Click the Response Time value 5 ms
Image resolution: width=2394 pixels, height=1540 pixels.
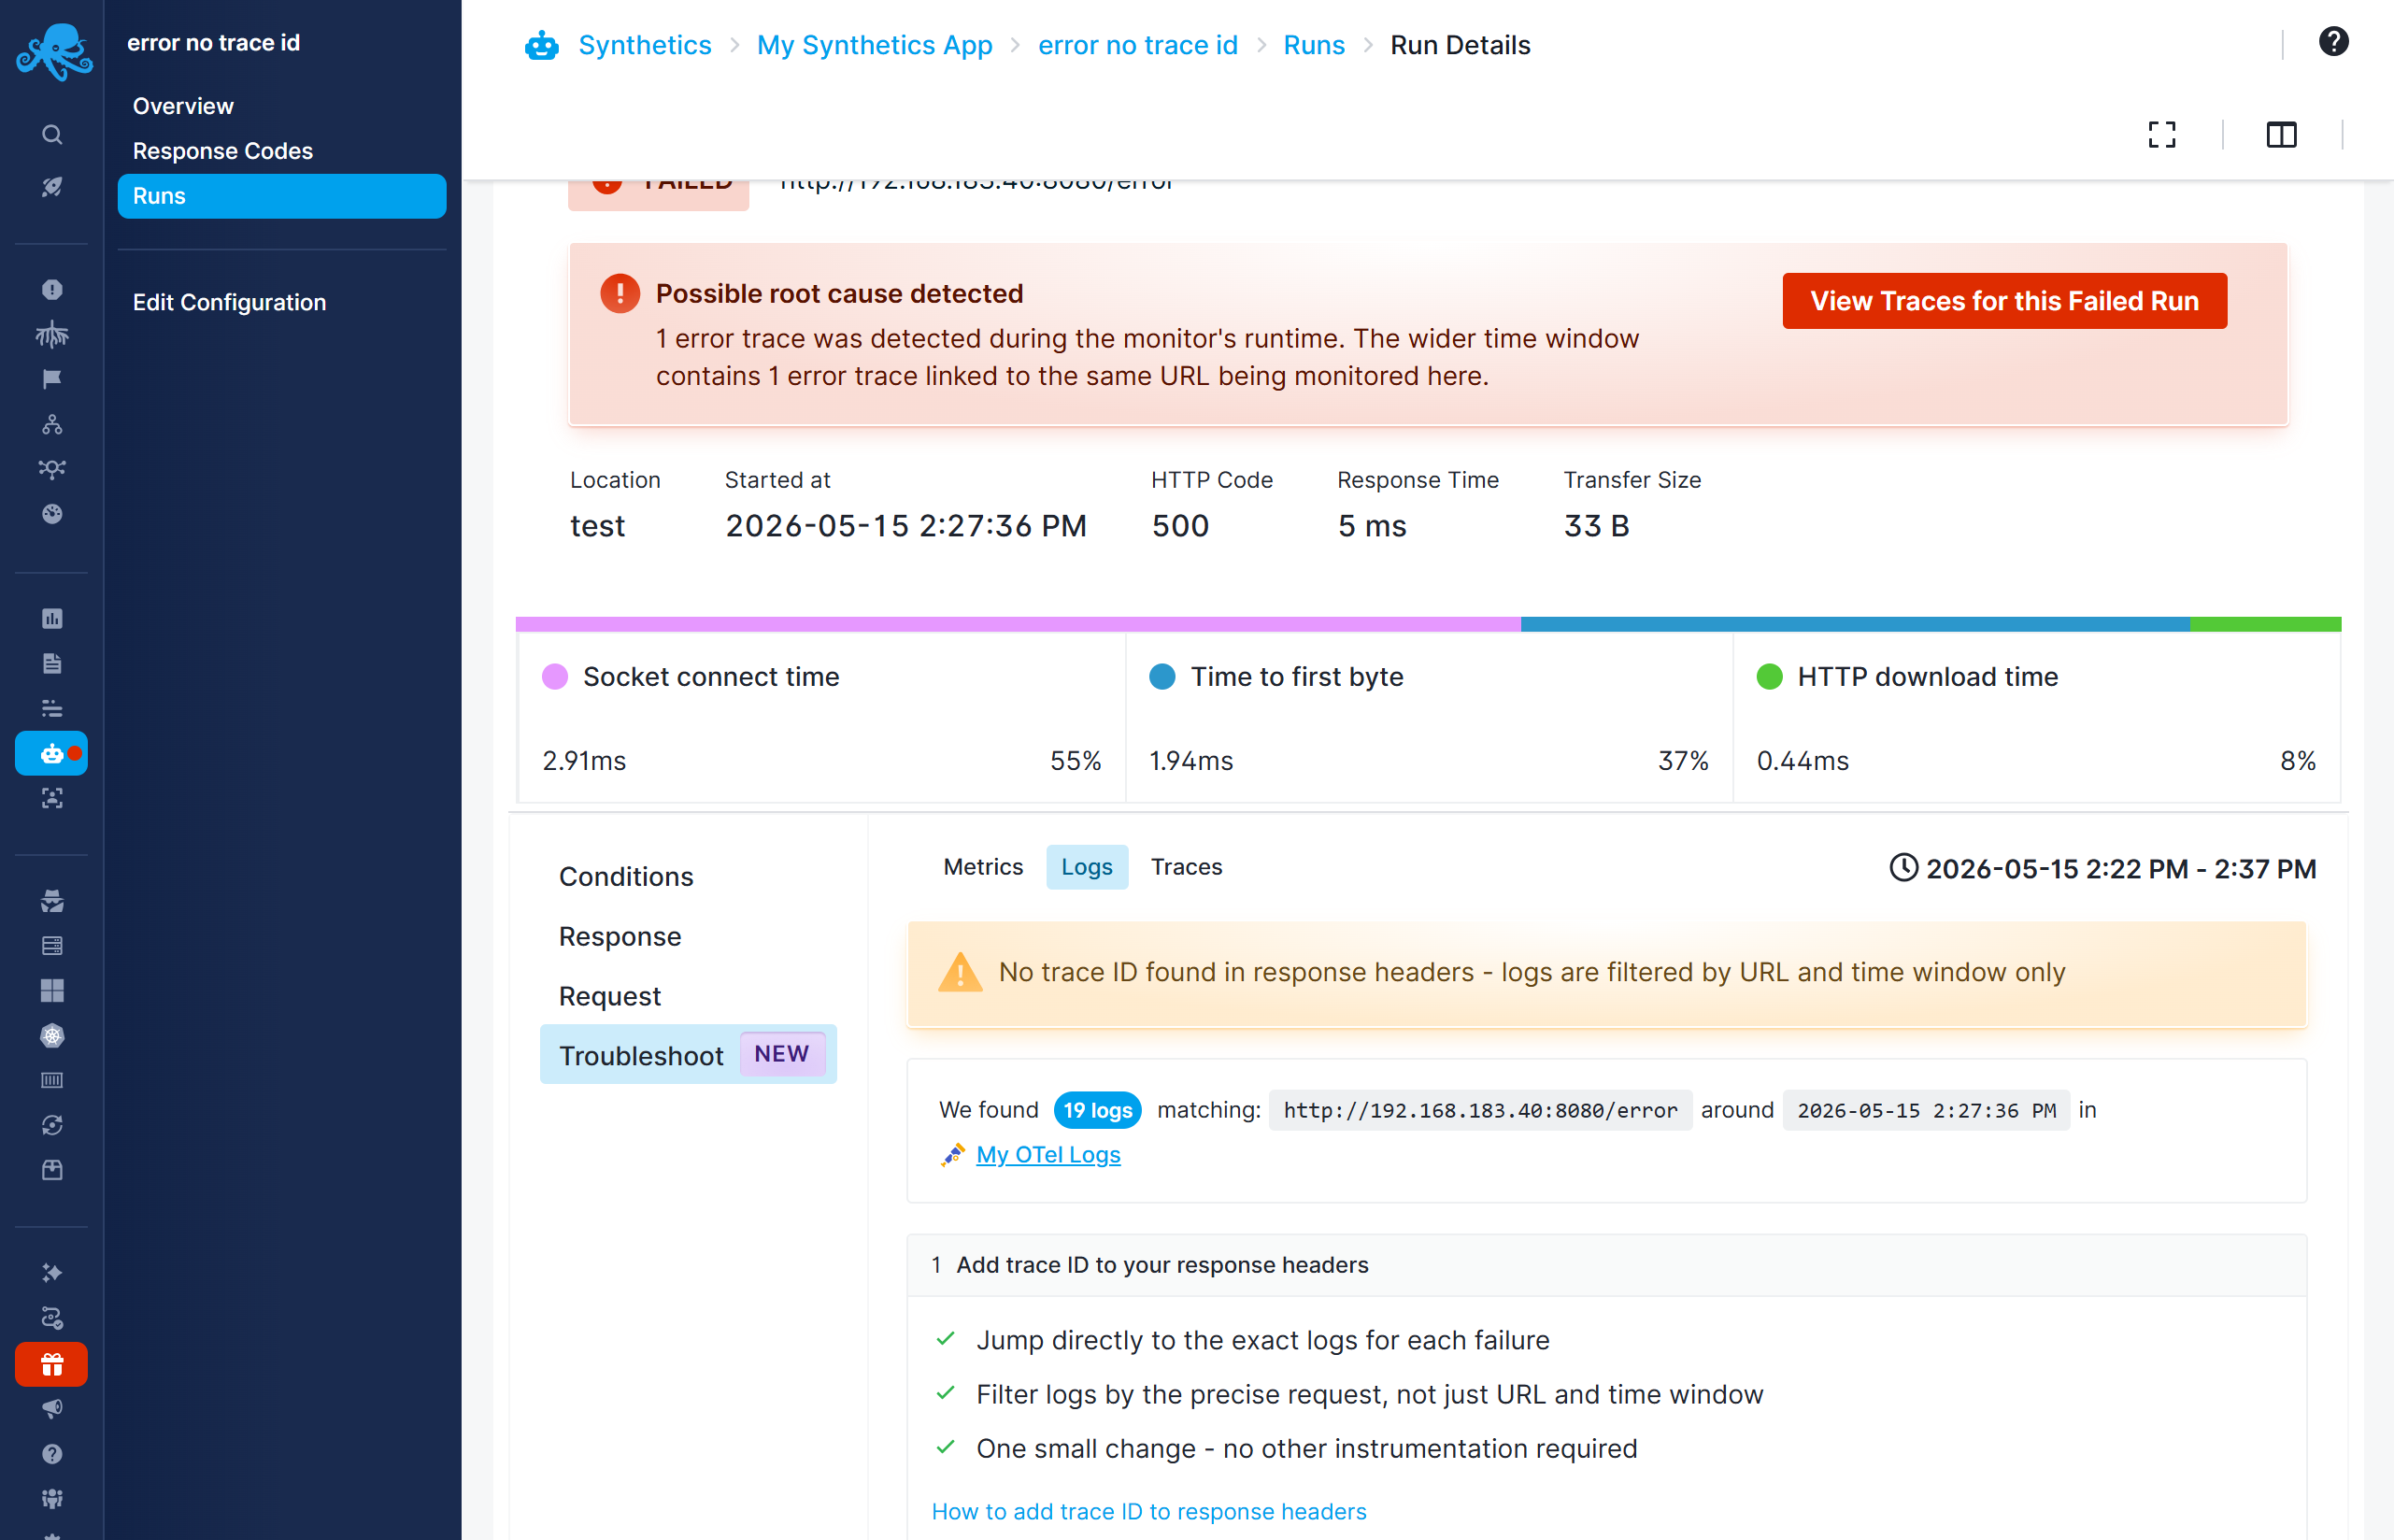1371,526
